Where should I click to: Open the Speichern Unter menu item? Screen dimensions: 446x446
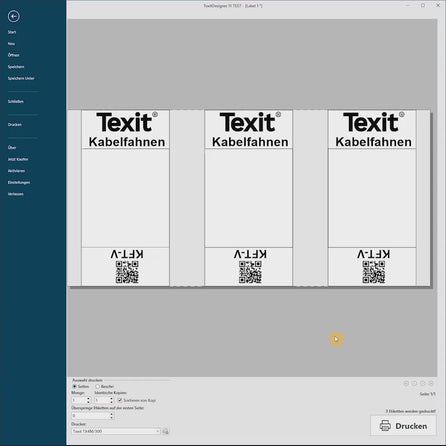21,78
